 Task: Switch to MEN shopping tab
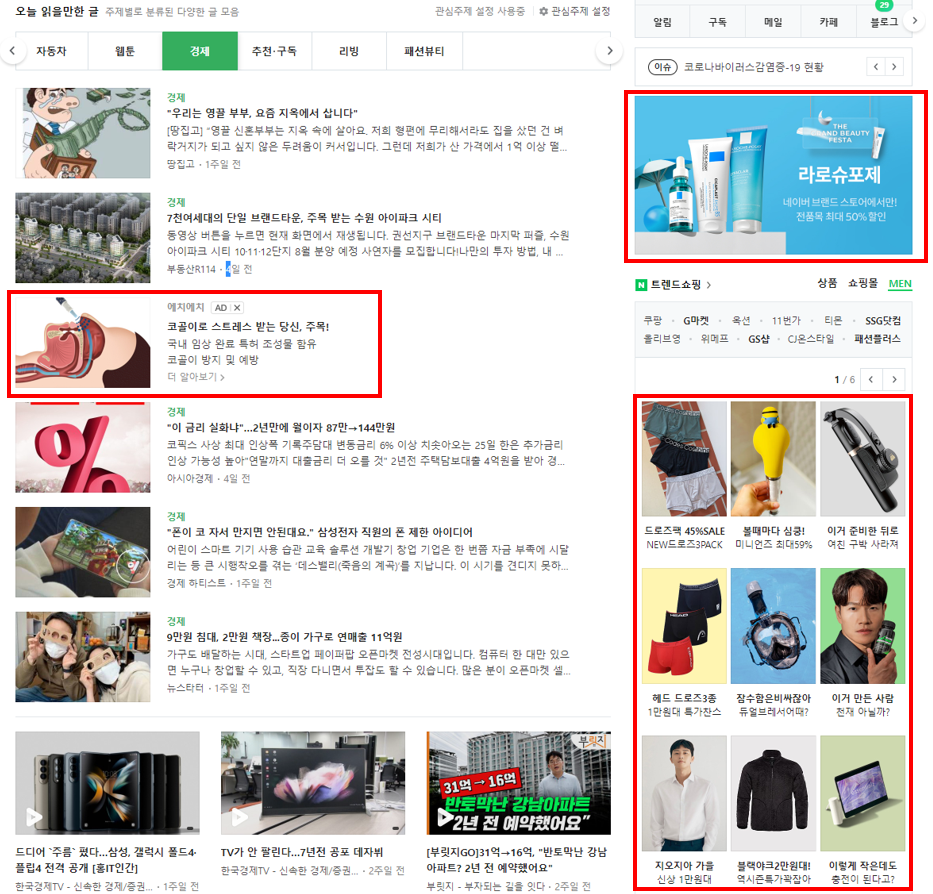900,284
